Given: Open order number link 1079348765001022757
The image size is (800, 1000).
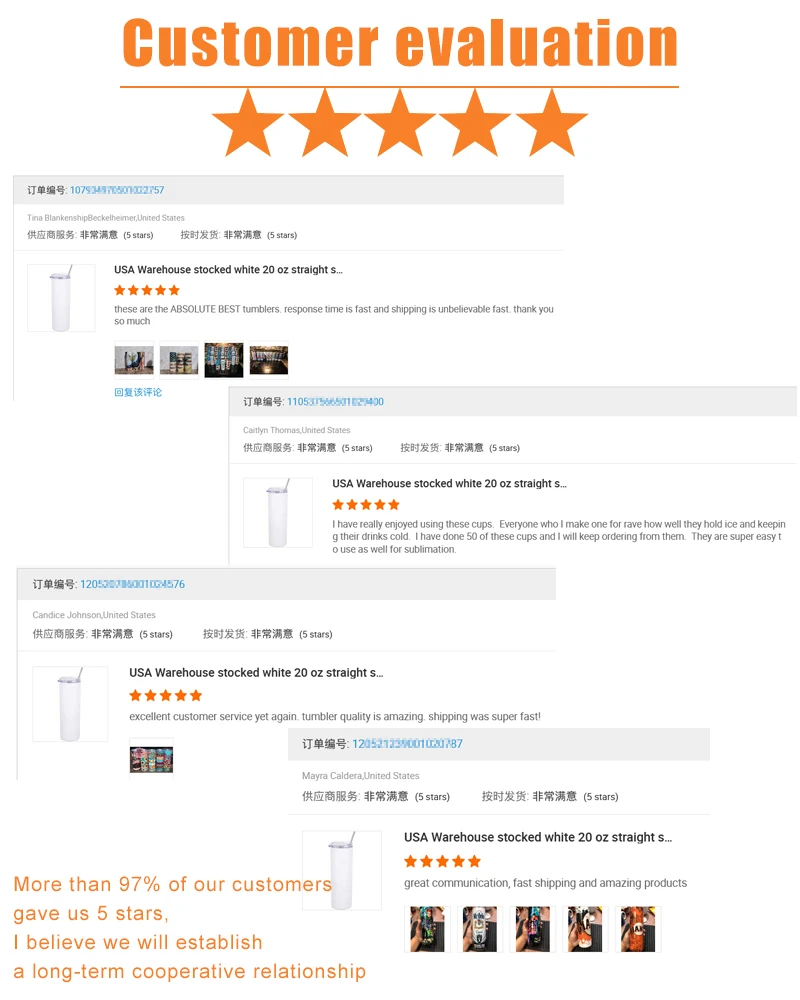Looking at the screenshot, I should point(117,190).
